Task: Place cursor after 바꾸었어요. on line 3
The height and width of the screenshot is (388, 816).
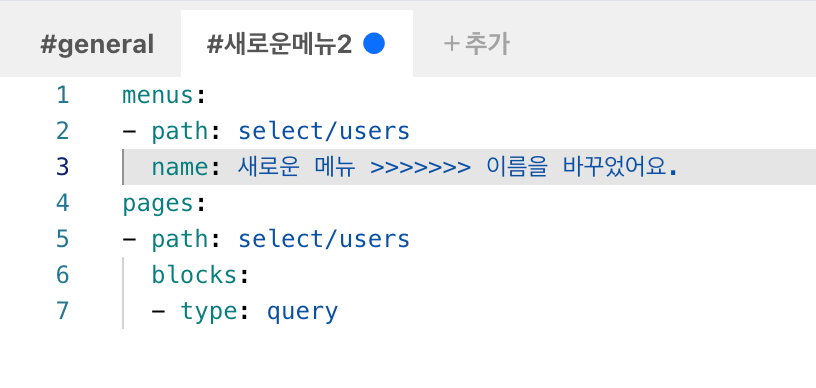Action: 678,167
